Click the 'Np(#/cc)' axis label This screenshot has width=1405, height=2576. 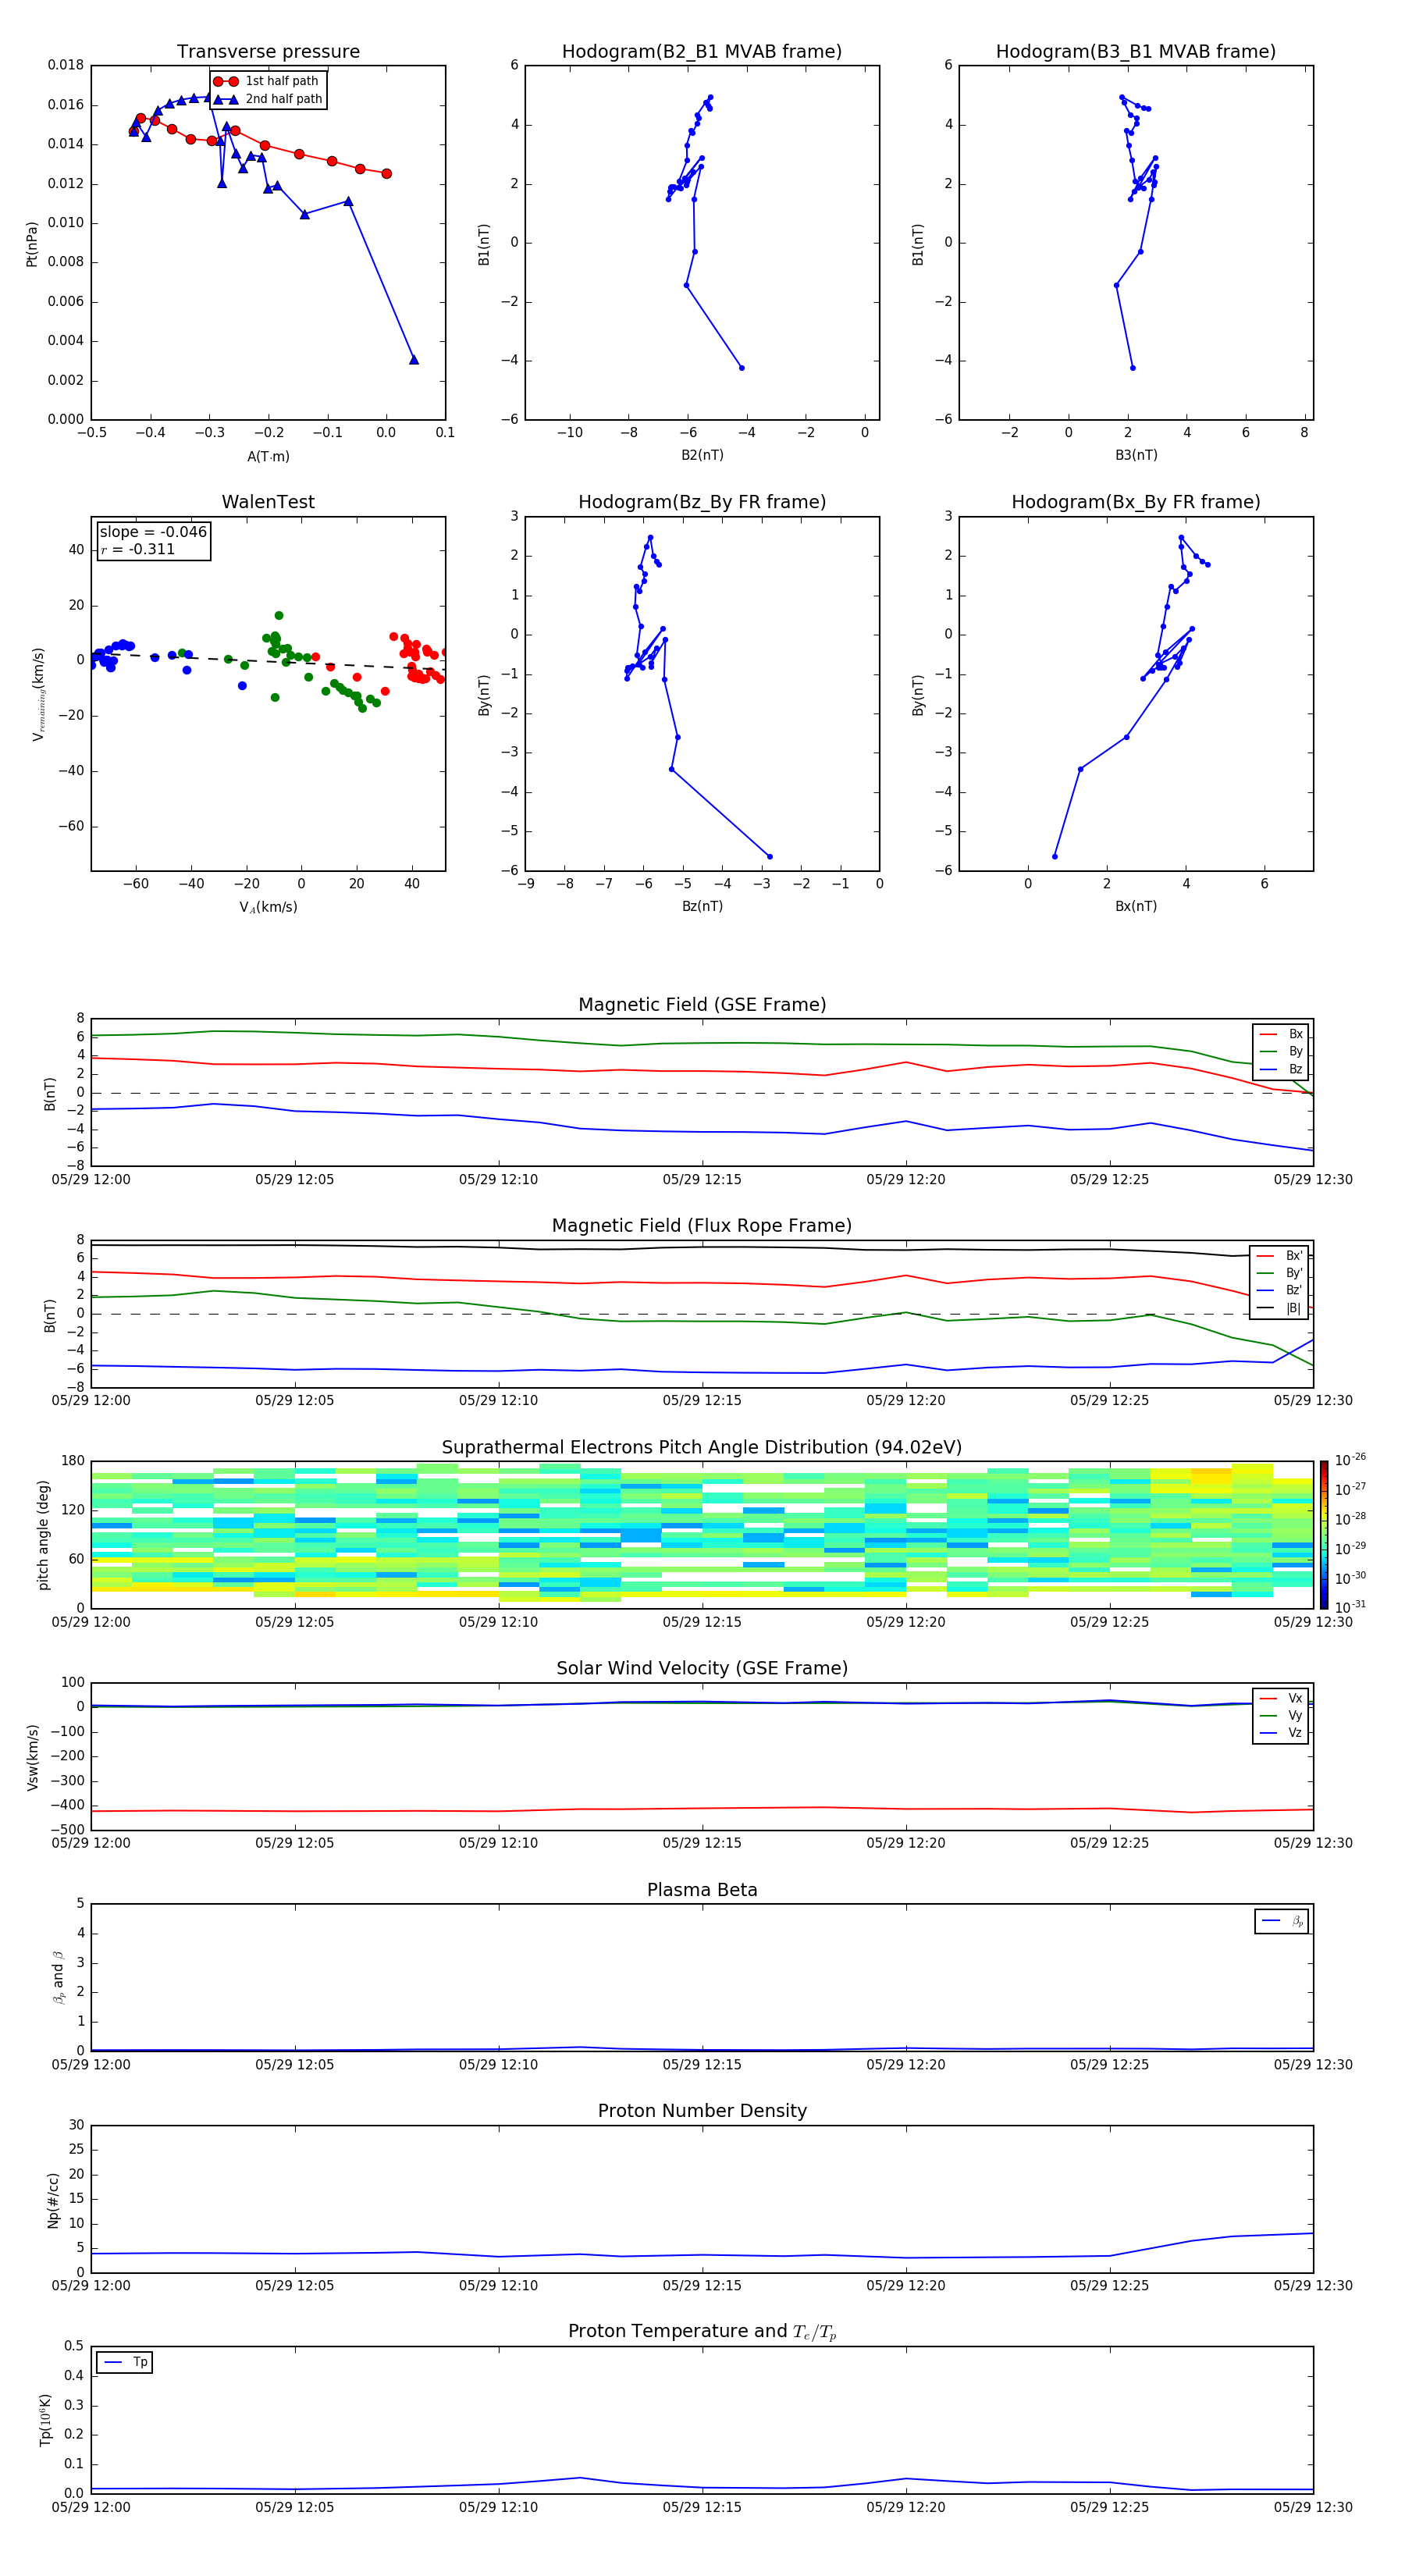[53, 2199]
